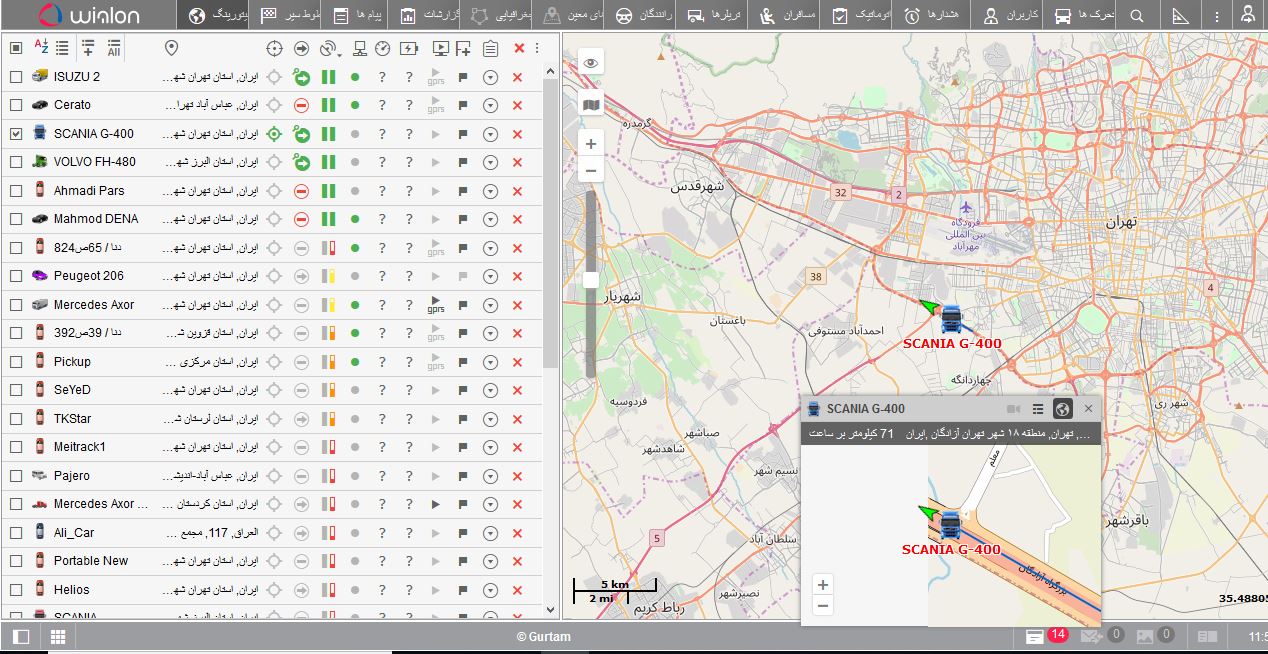Click the search magnifier in top bar
This screenshot has width=1268, height=654.
tap(1136, 16)
